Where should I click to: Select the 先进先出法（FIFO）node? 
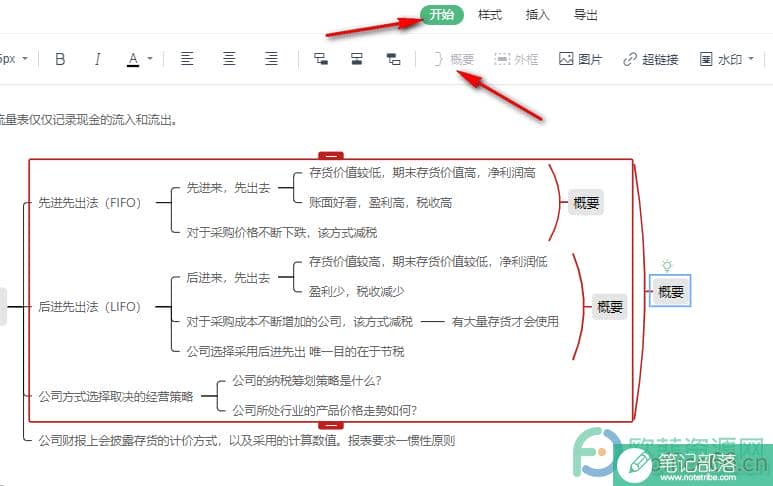click(x=90, y=203)
